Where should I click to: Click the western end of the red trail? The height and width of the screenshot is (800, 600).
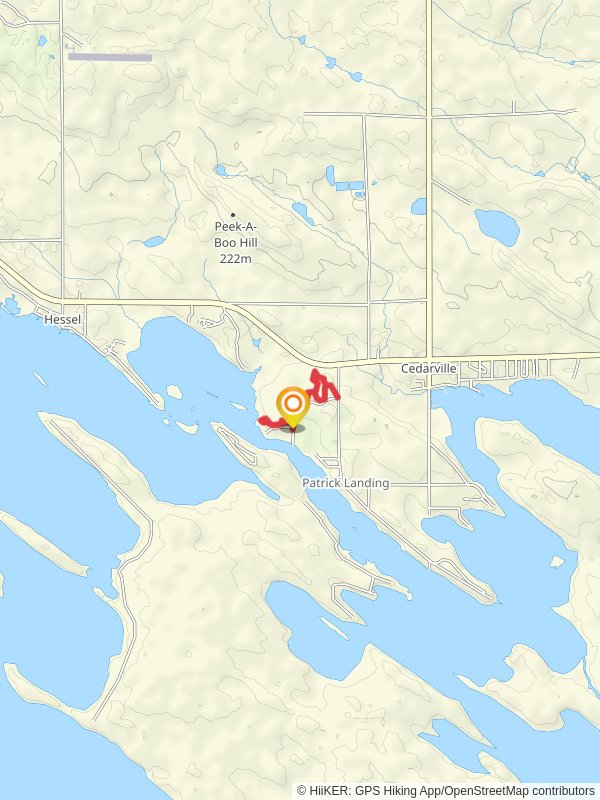[x=264, y=421]
